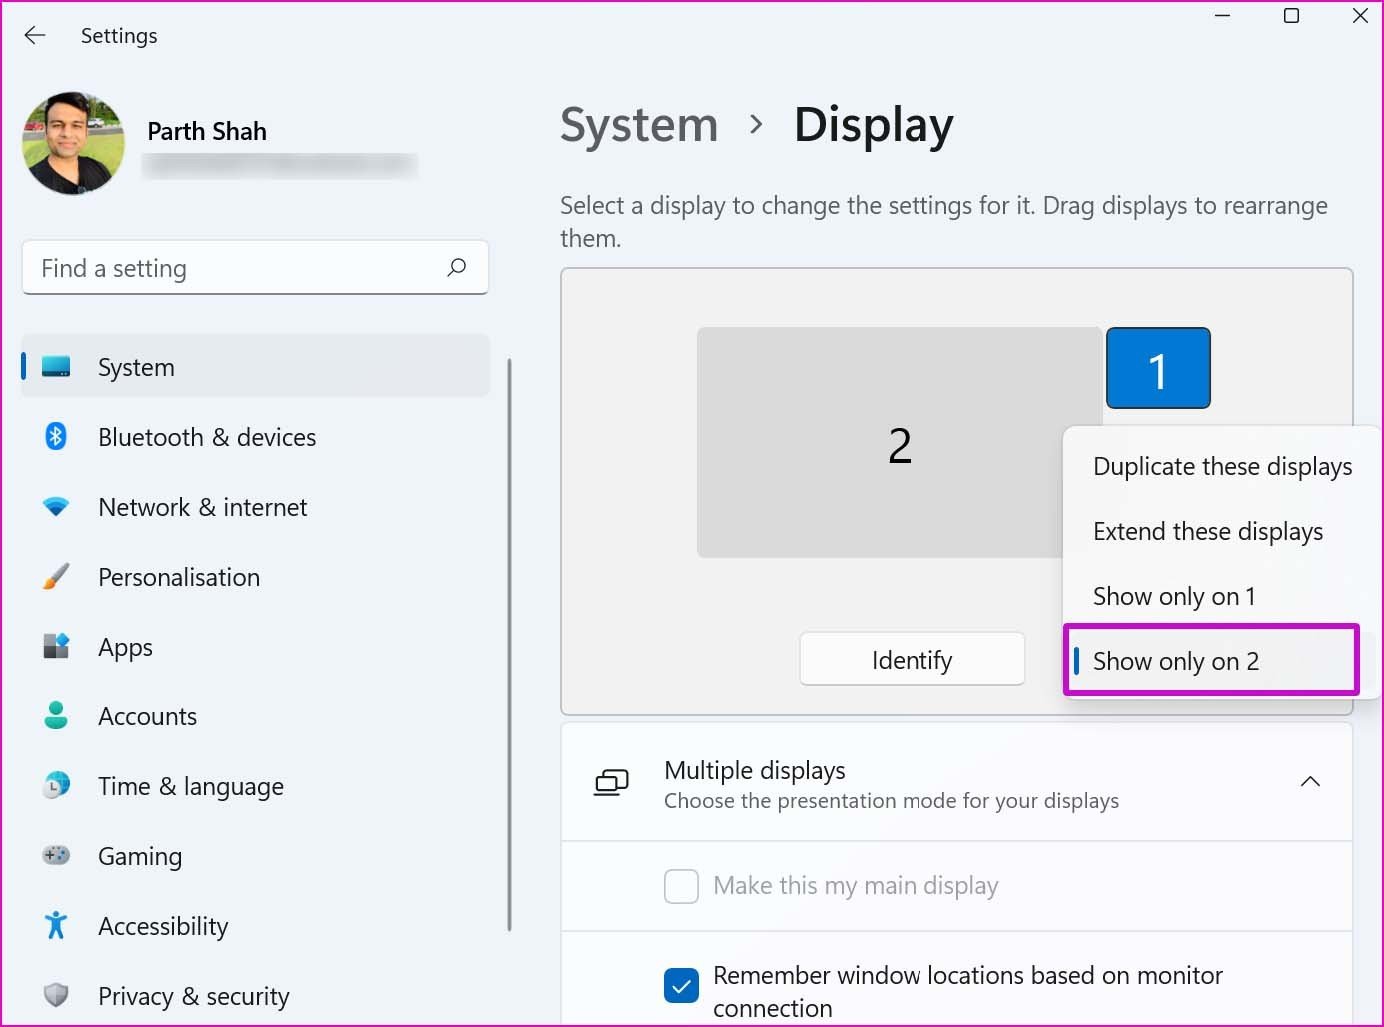Screen dimensions: 1384x1027
Task: Select the Bluetooth & devices icon
Action: (56, 436)
